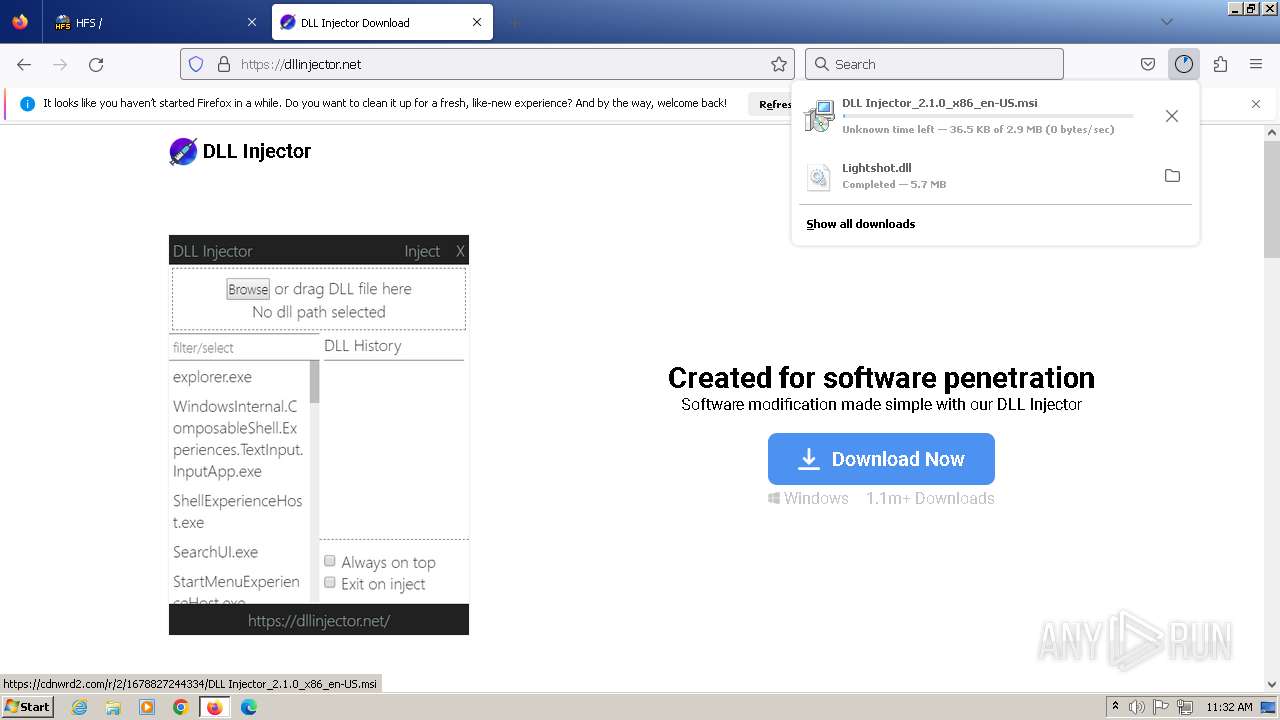The height and width of the screenshot is (720, 1280).
Task: Select ShellExperienceHost.exe process entry
Action: [x=238, y=511]
